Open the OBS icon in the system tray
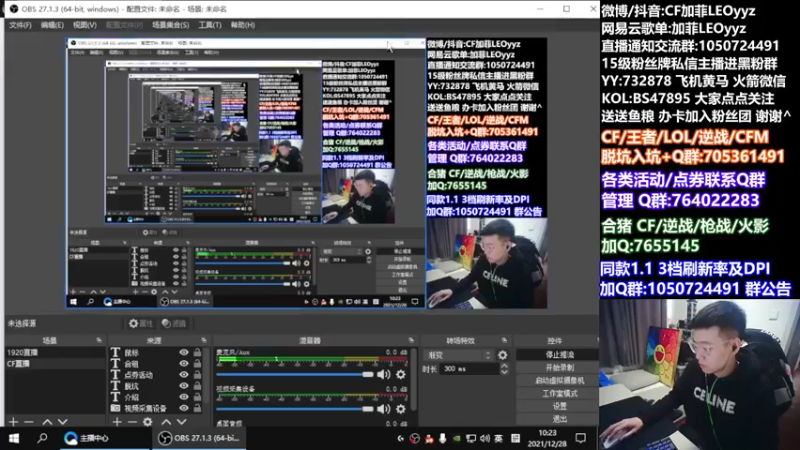 coord(415,438)
